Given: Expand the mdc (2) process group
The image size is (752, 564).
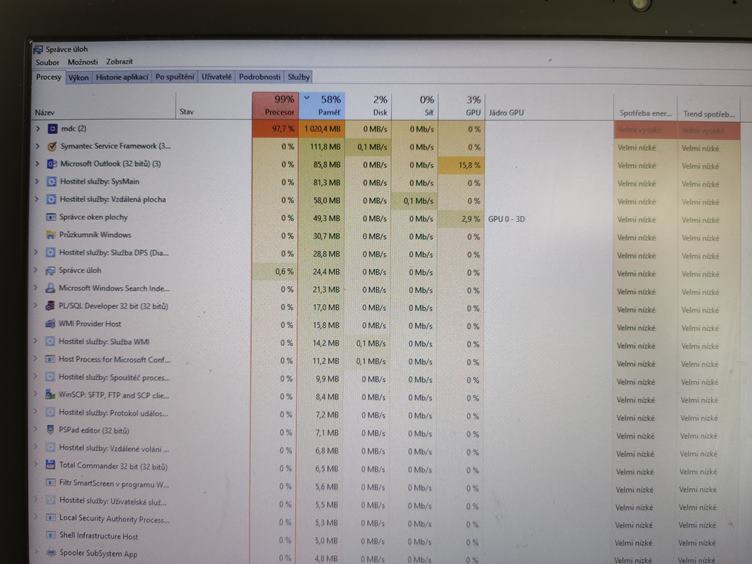Looking at the screenshot, I should click(38, 129).
